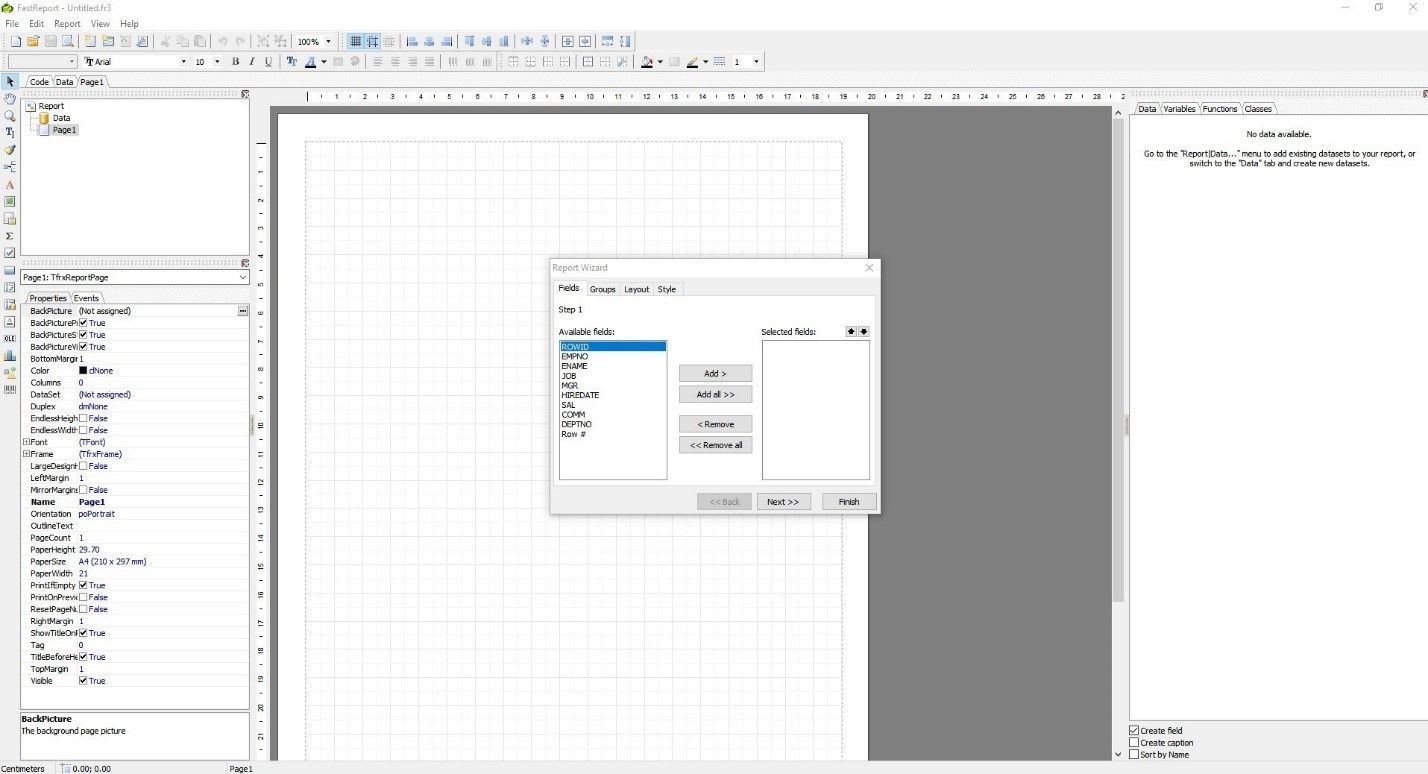
Task: Open the font size 10 dropdown
Action: click(x=217, y=62)
